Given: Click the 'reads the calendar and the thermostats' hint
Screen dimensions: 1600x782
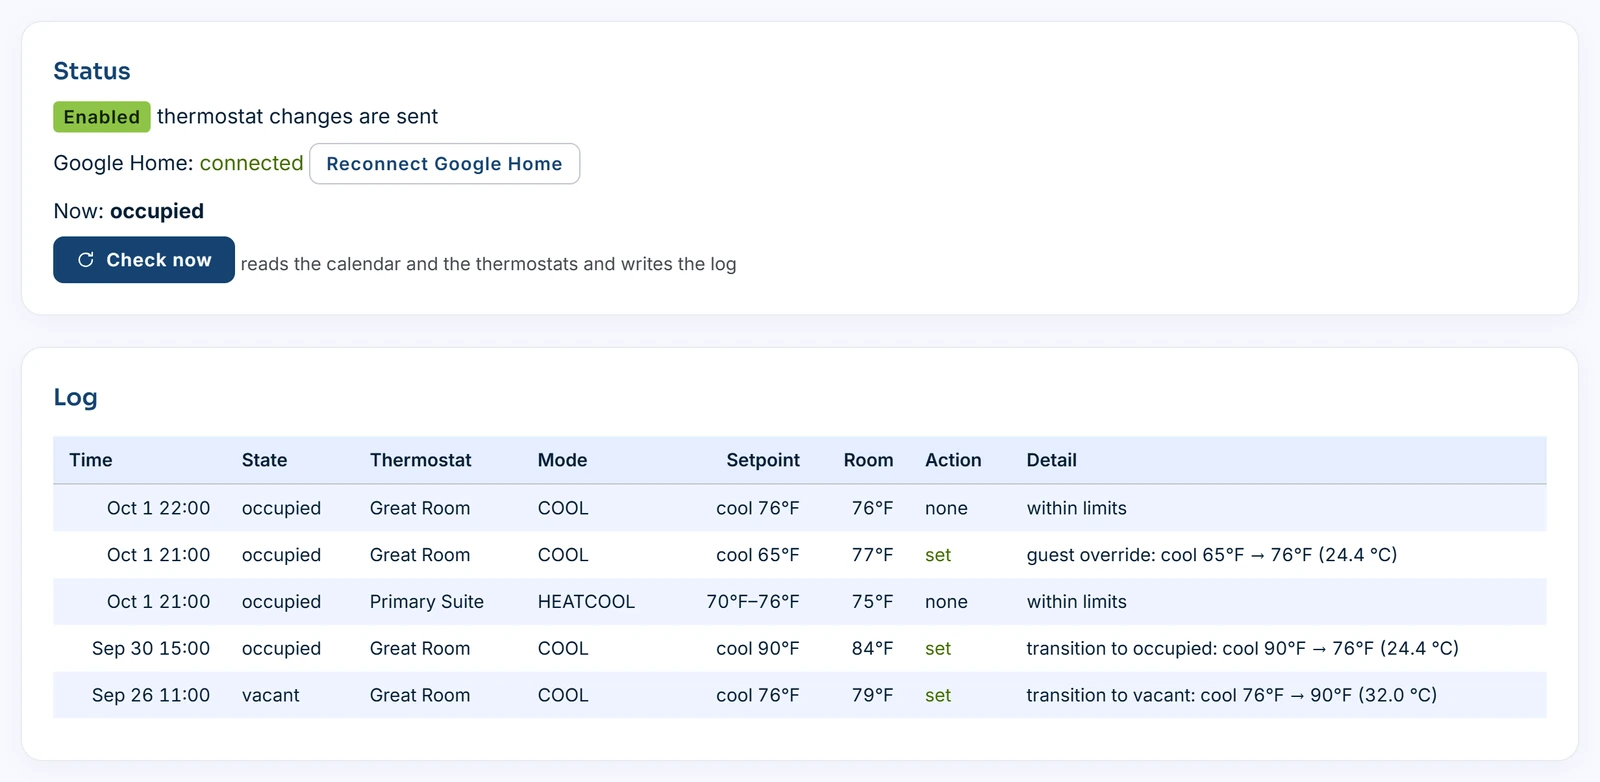Looking at the screenshot, I should pyautogui.click(x=488, y=264).
